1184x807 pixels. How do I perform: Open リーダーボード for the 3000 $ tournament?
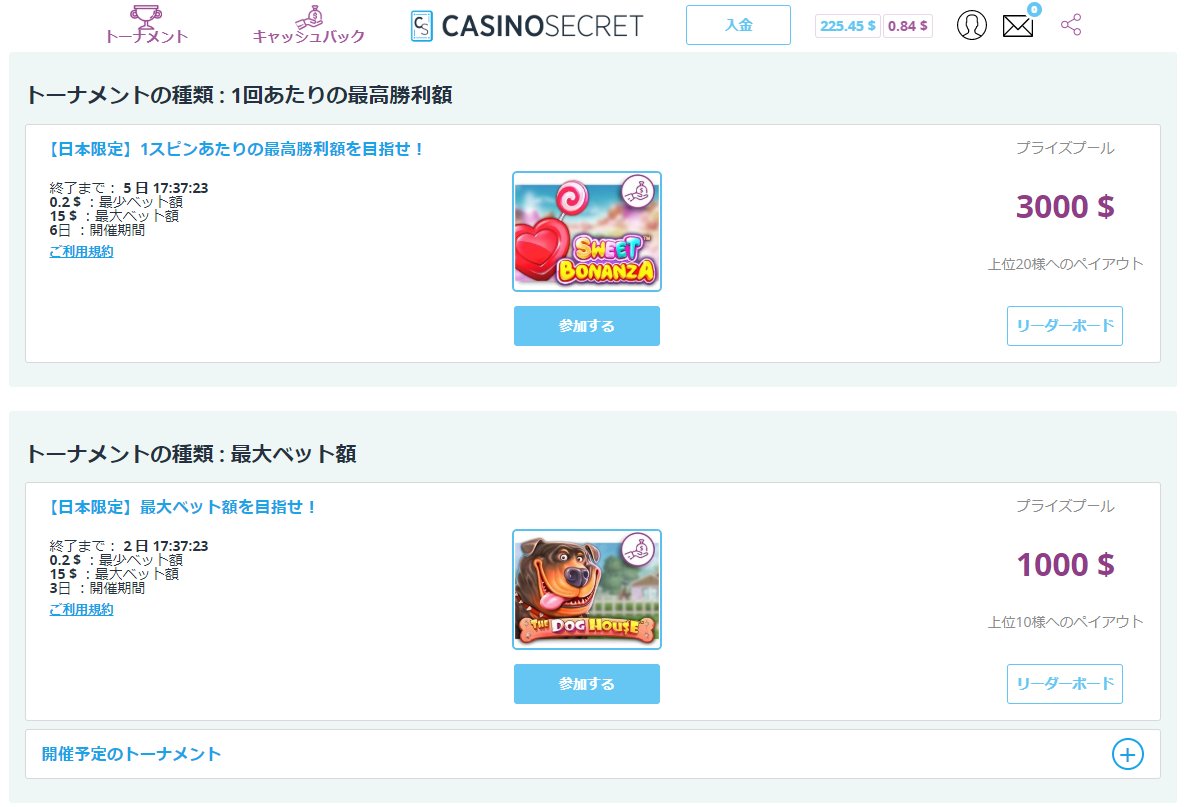pos(1065,326)
